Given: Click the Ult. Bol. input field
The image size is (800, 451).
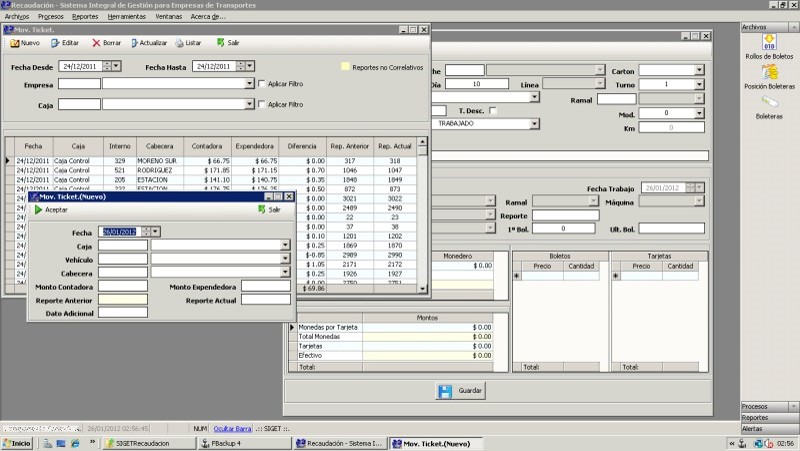Looking at the screenshot, I should pyautogui.click(x=671, y=229).
